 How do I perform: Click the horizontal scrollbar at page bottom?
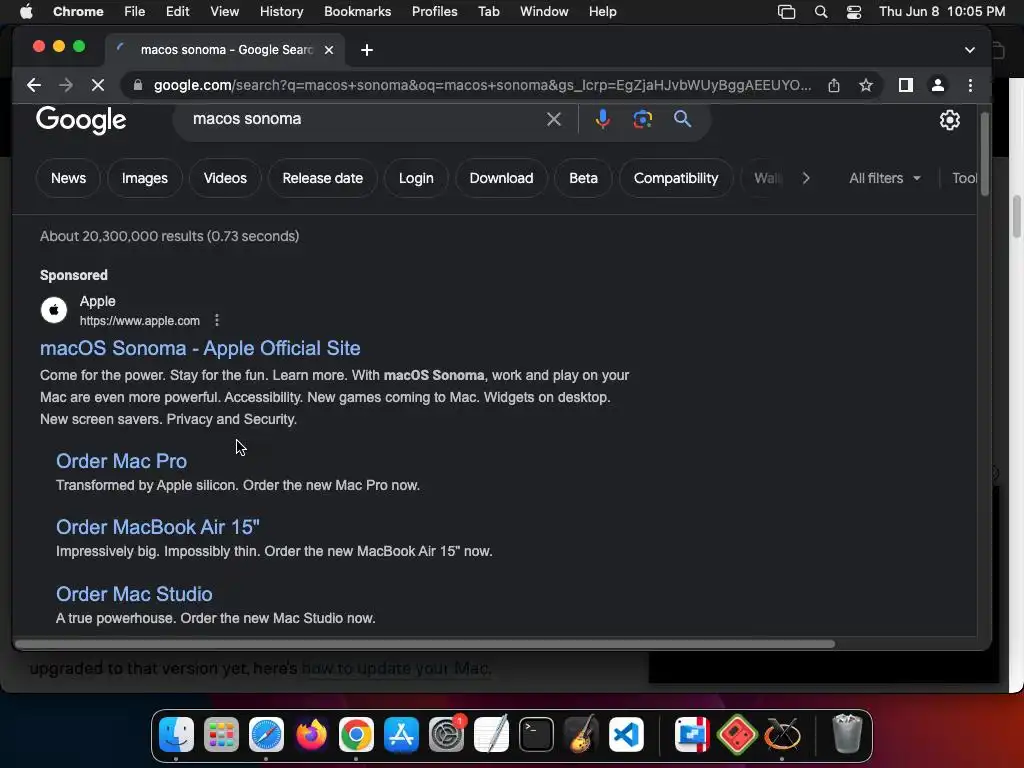click(x=424, y=644)
